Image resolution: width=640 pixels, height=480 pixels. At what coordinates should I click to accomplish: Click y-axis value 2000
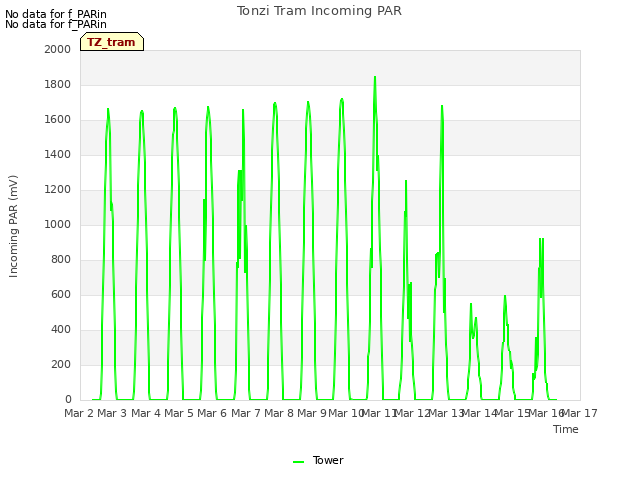point(58,49)
